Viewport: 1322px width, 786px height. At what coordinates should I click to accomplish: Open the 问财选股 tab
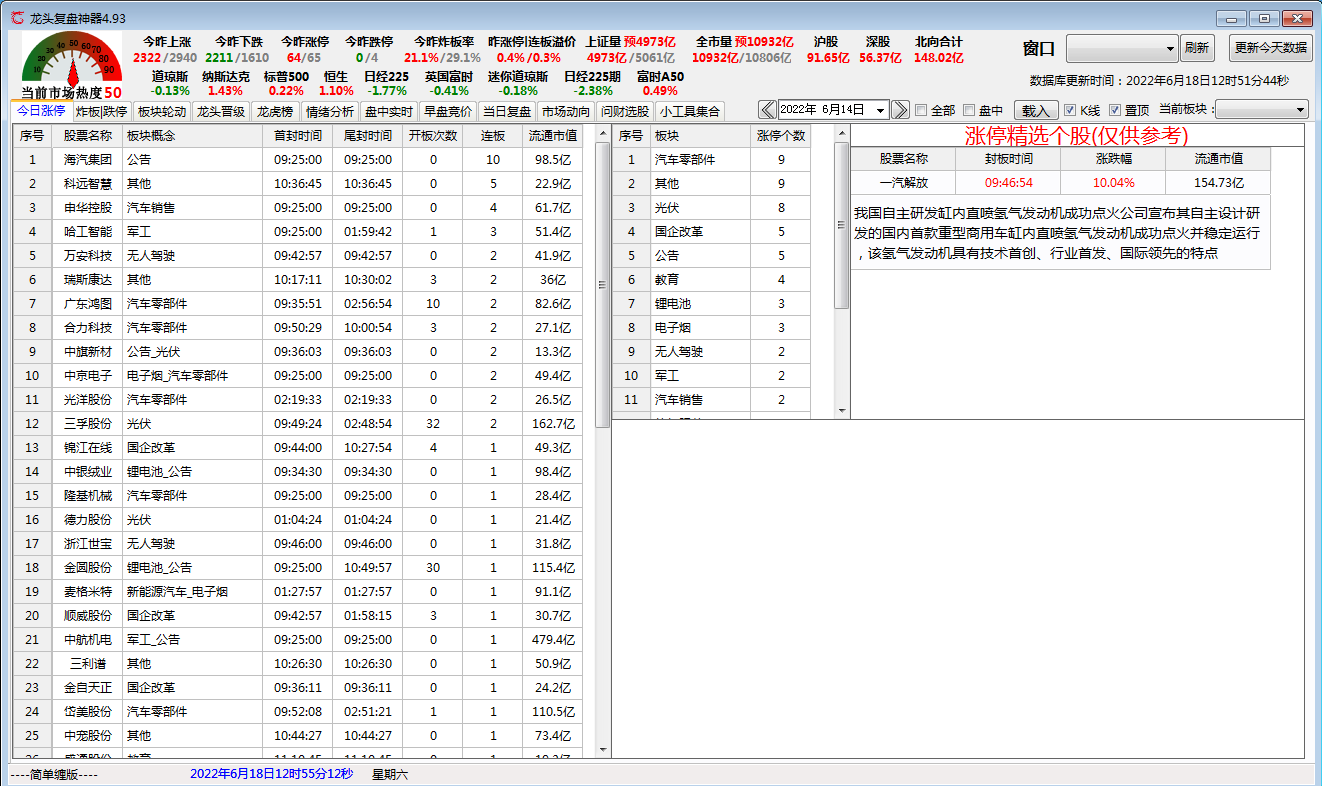[625, 111]
